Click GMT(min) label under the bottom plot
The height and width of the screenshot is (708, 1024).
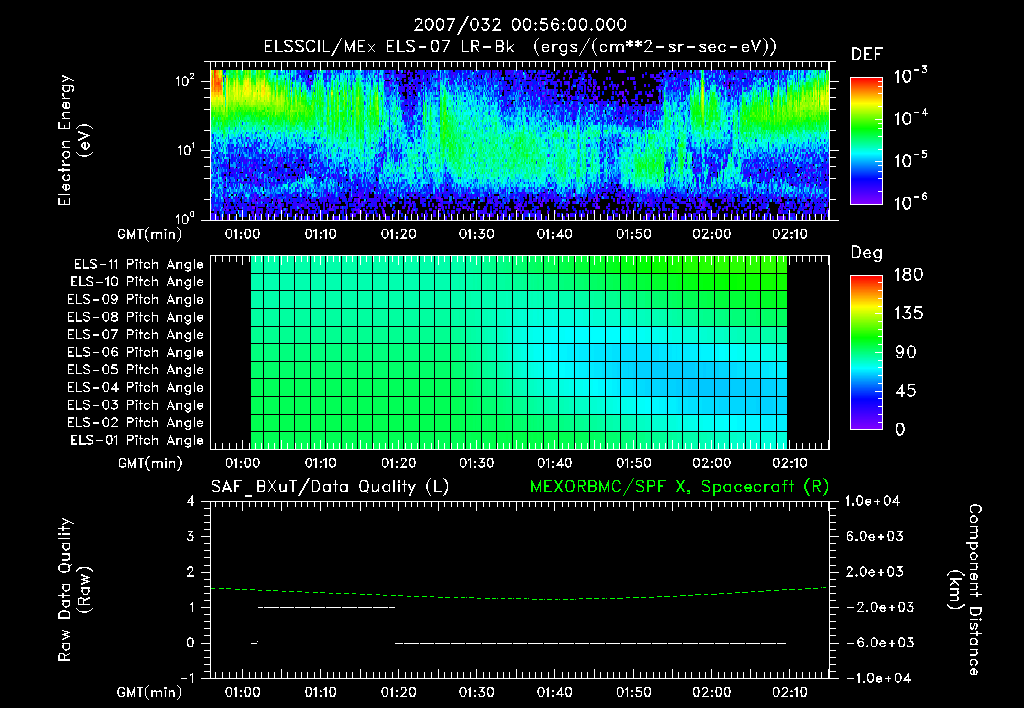150,692
